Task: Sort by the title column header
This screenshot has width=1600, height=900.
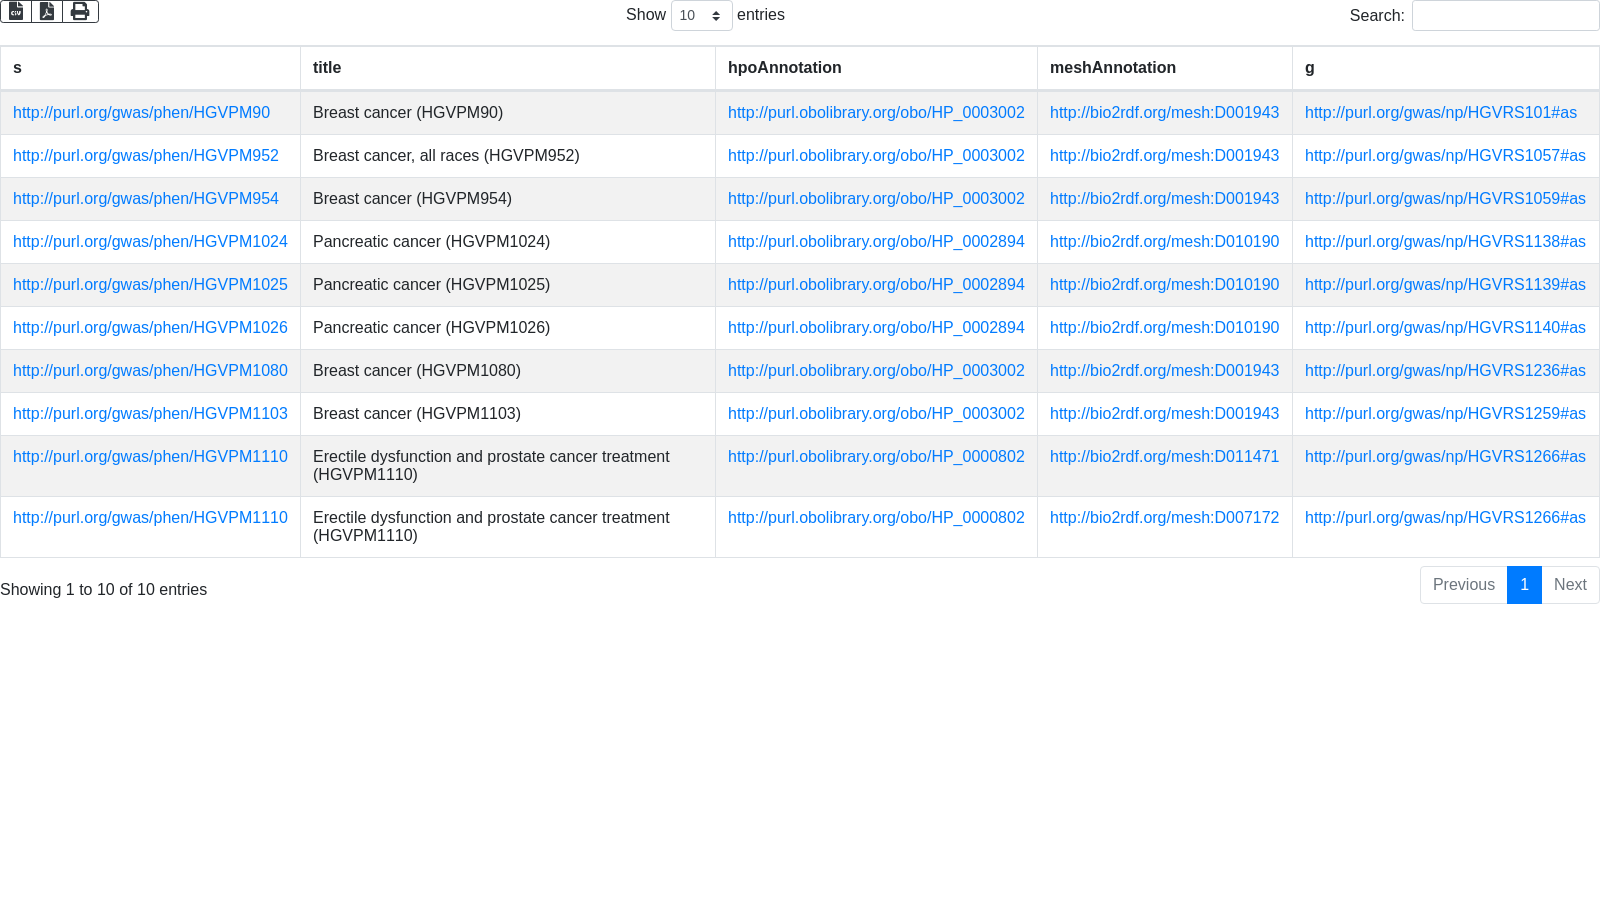Action: tap(327, 68)
